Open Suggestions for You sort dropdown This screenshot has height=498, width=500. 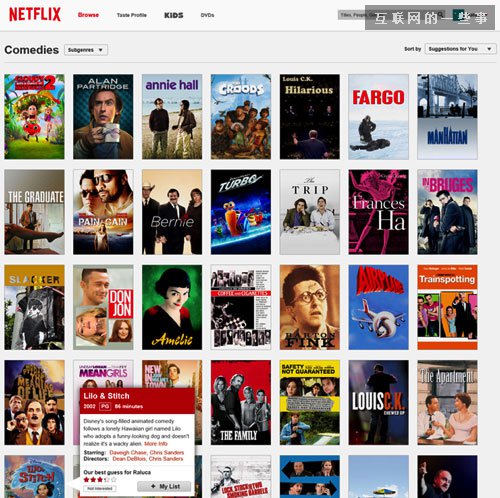click(x=460, y=49)
